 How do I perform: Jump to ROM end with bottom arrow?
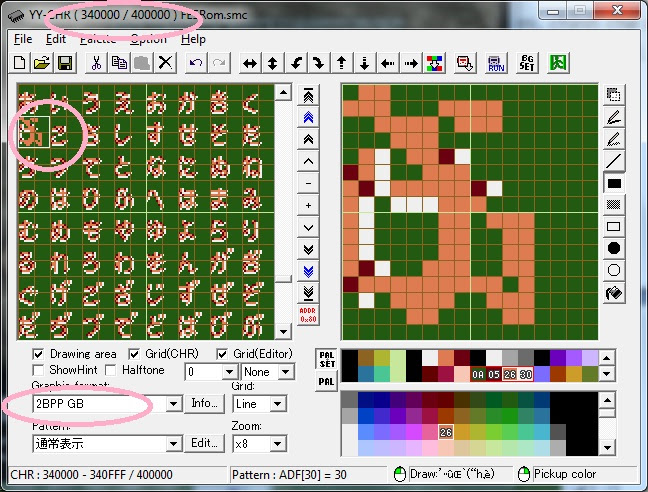pos(308,293)
